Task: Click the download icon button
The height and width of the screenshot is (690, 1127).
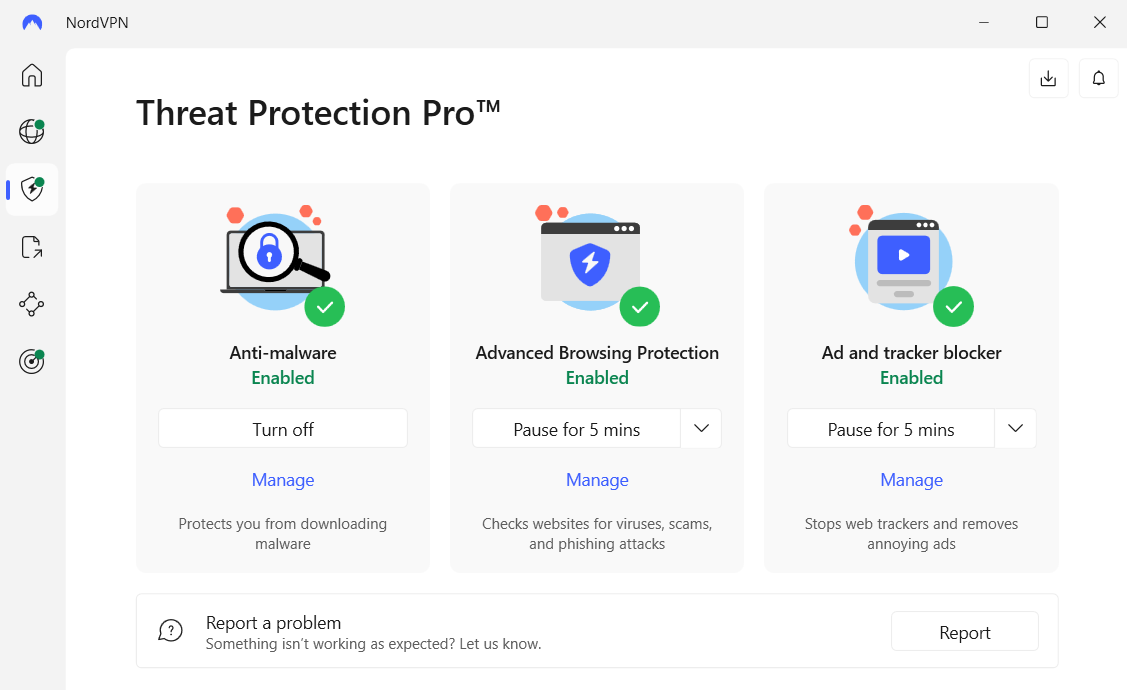Action: click(x=1048, y=78)
